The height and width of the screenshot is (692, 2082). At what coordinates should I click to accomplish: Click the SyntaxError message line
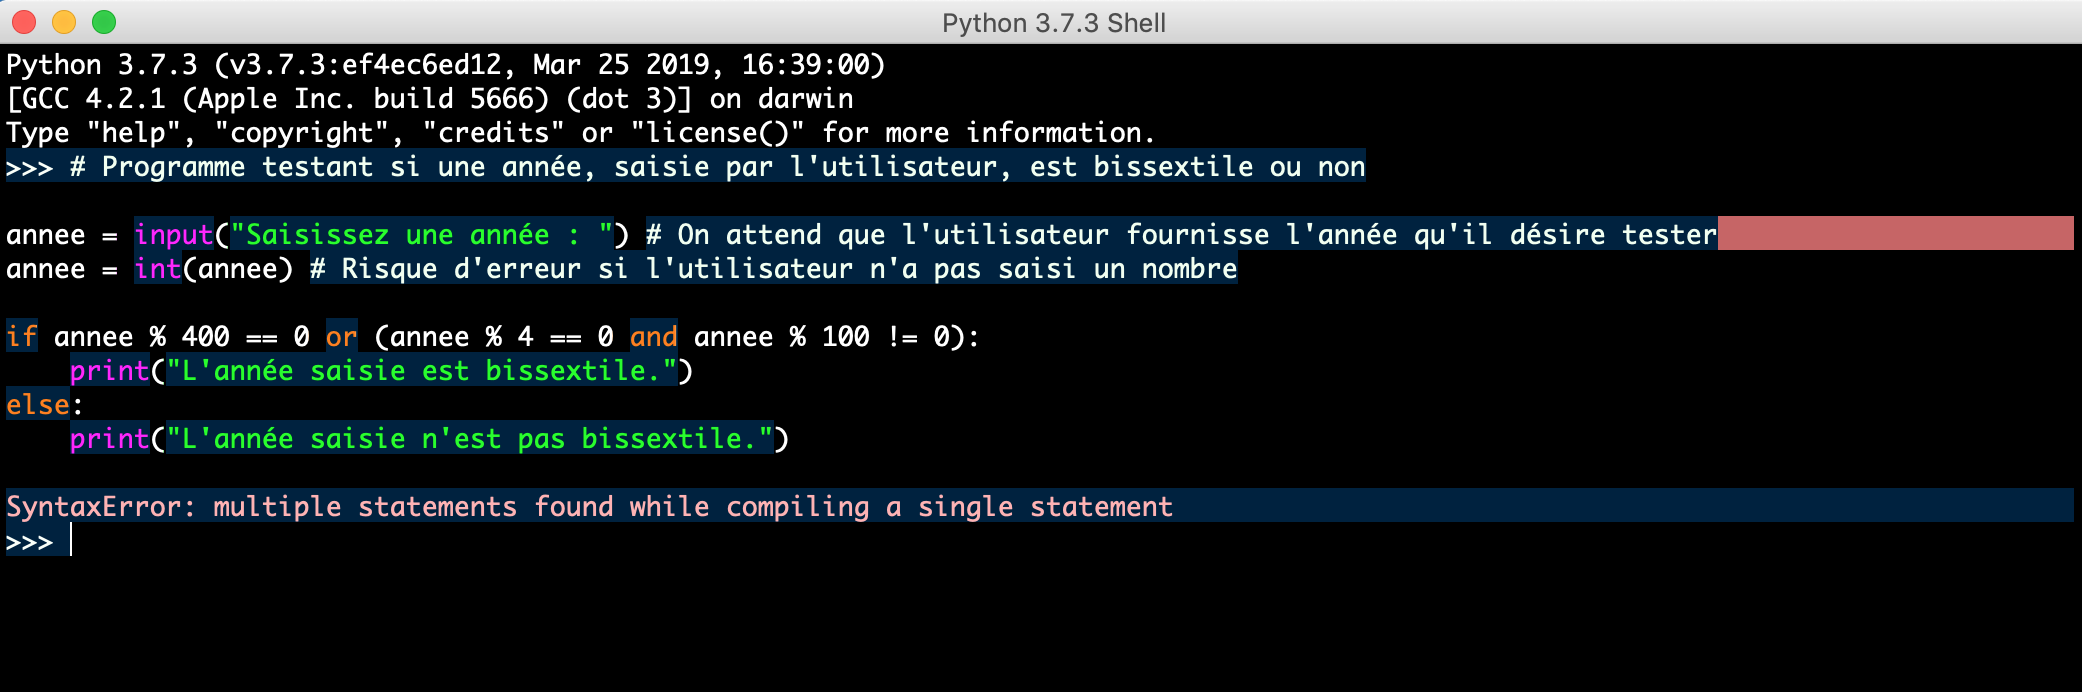[x=590, y=506]
